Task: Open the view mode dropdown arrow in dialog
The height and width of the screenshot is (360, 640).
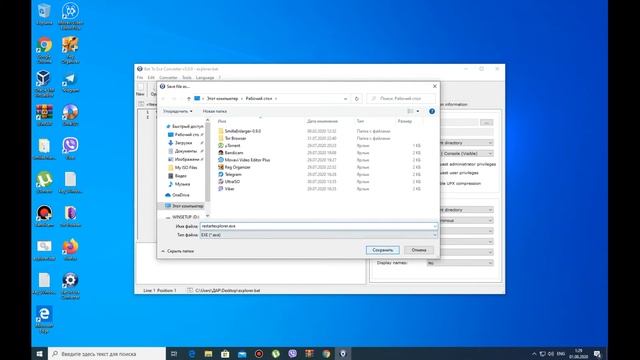Action: pos(418,111)
